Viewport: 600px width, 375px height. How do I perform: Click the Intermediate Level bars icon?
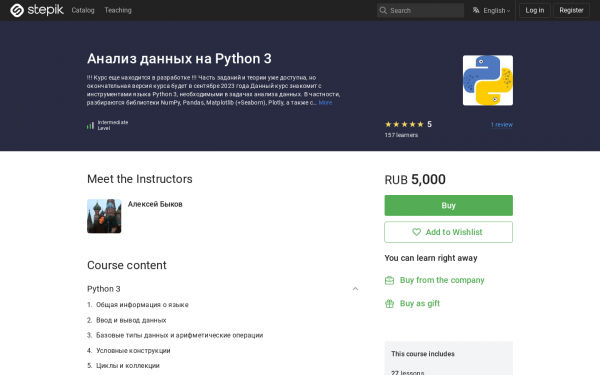(90, 126)
